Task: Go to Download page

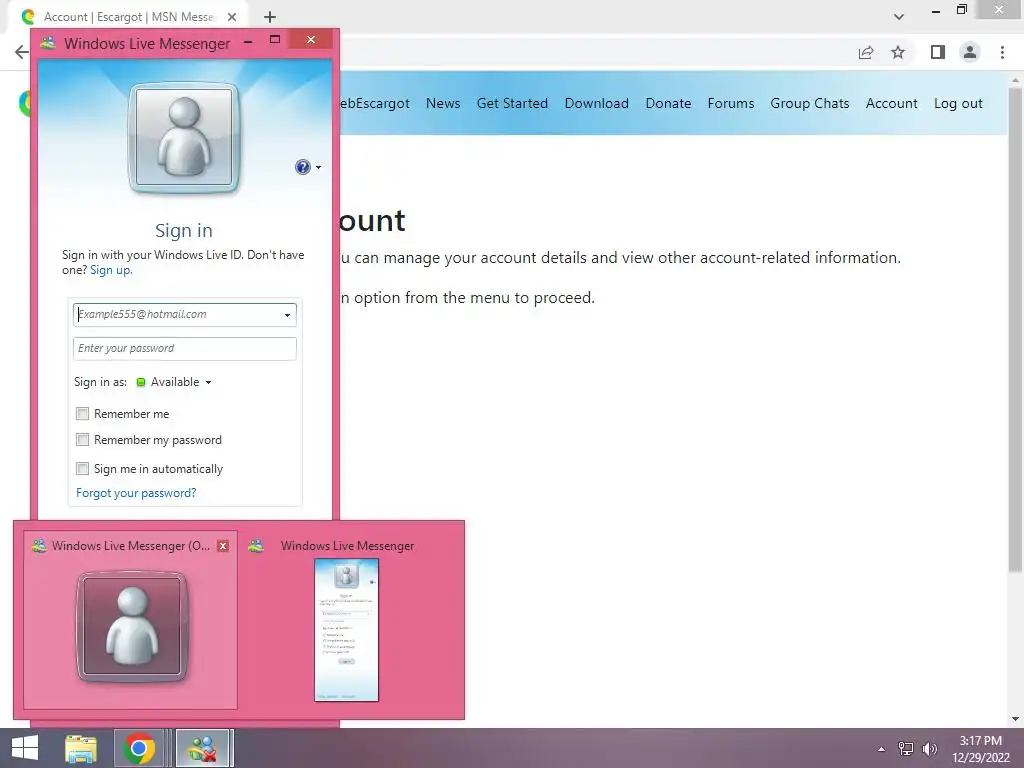Action: (596, 103)
